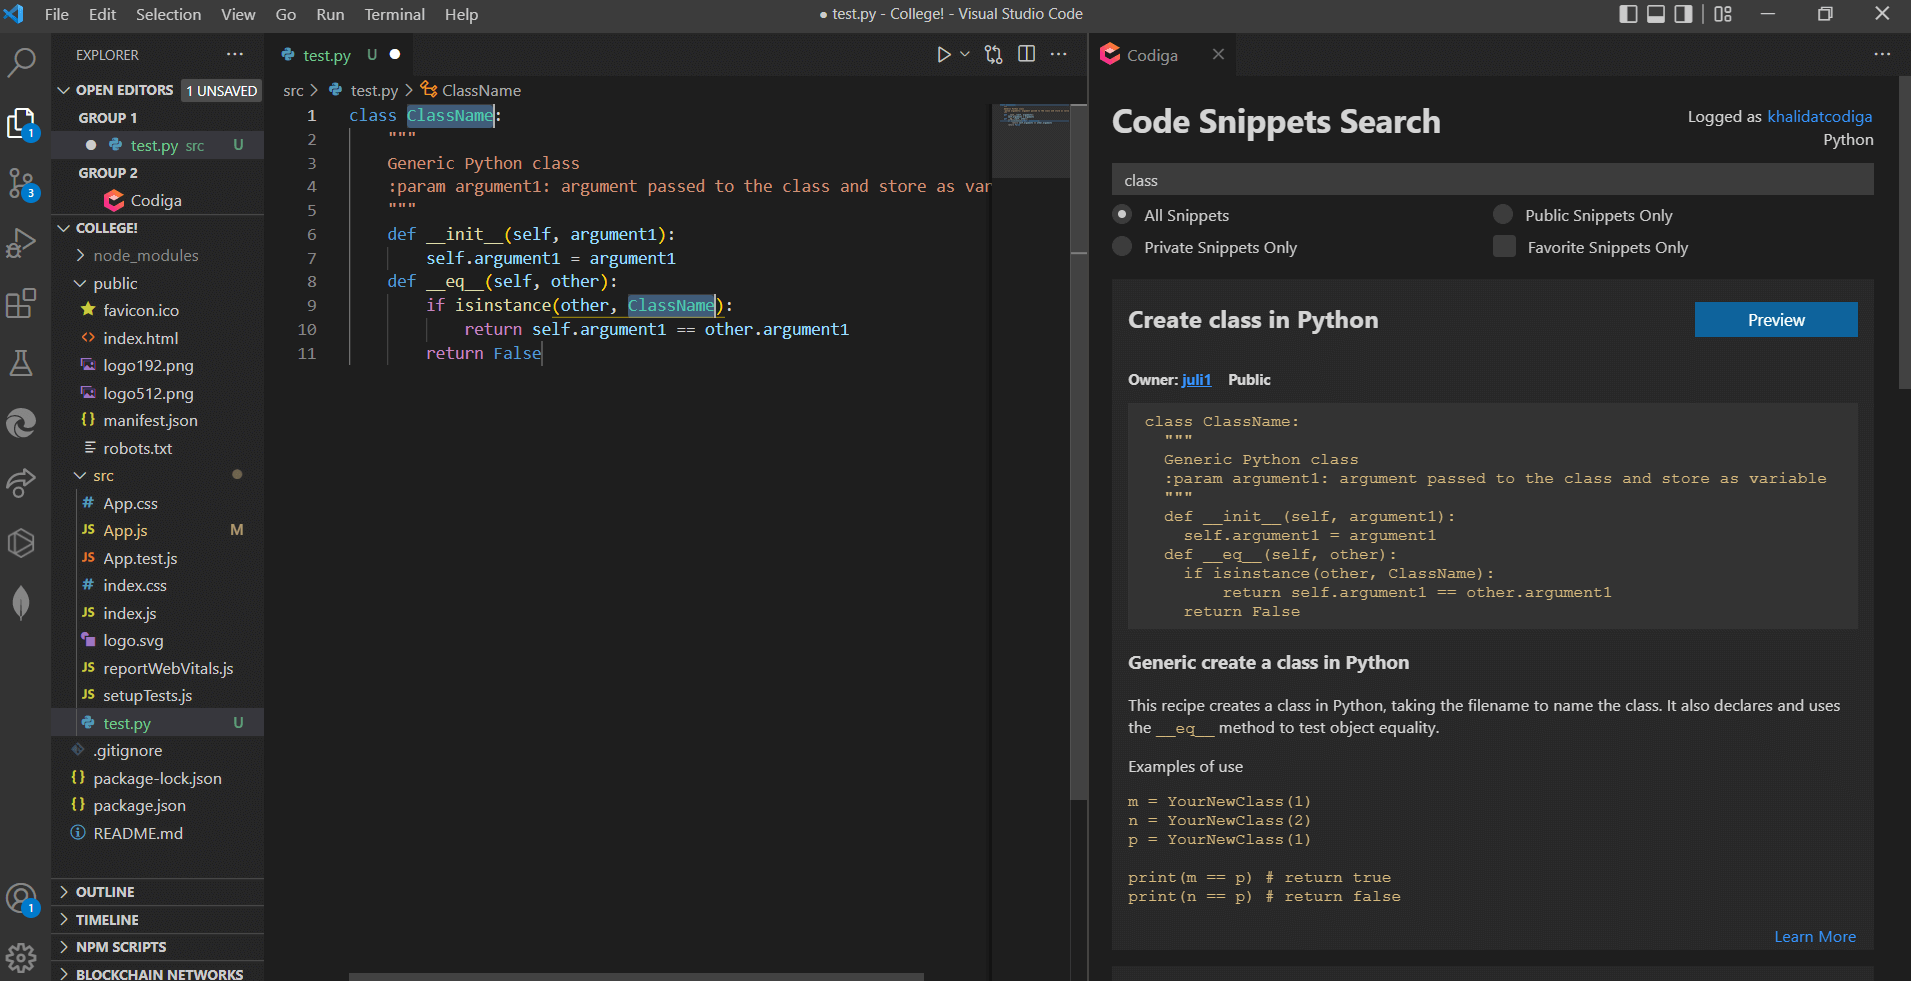Viewport: 1911px width, 981px height.
Task: Run the Python file with play icon
Action: pyautogui.click(x=943, y=55)
